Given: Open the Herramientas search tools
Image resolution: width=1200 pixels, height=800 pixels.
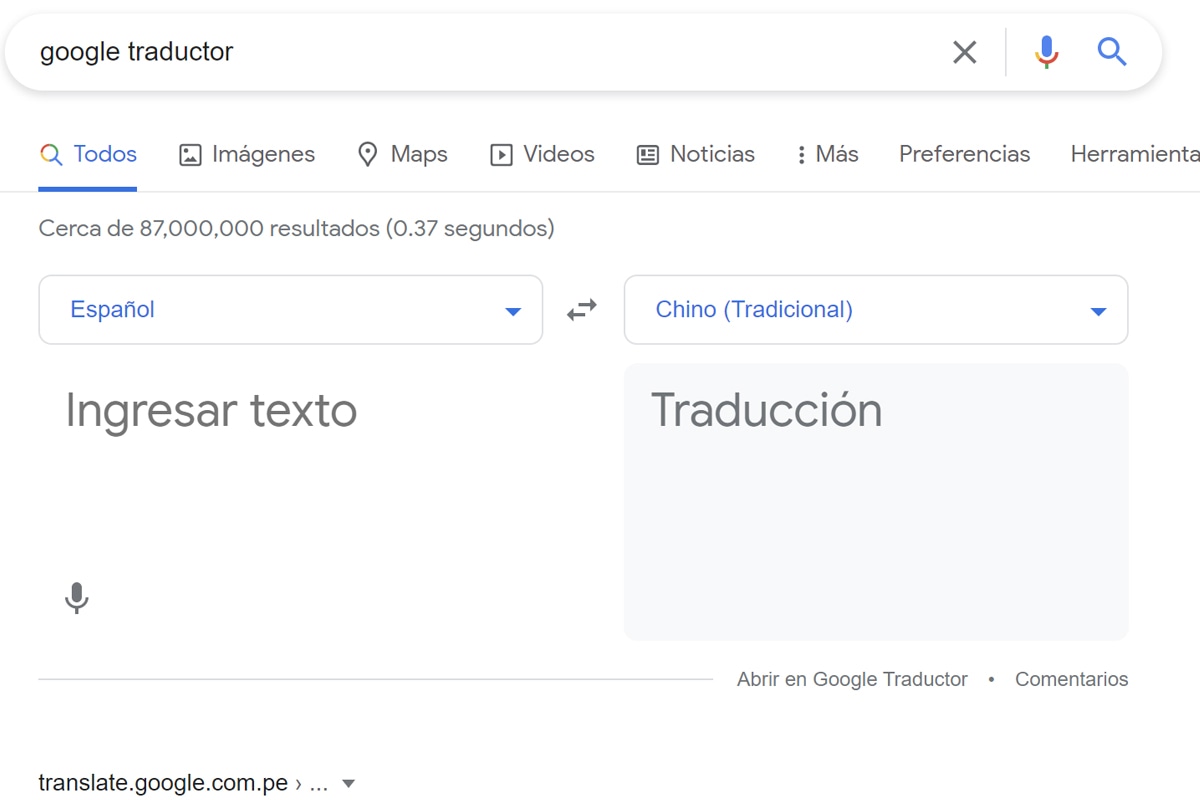Looking at the screenshot, I should click(1134, 155).
